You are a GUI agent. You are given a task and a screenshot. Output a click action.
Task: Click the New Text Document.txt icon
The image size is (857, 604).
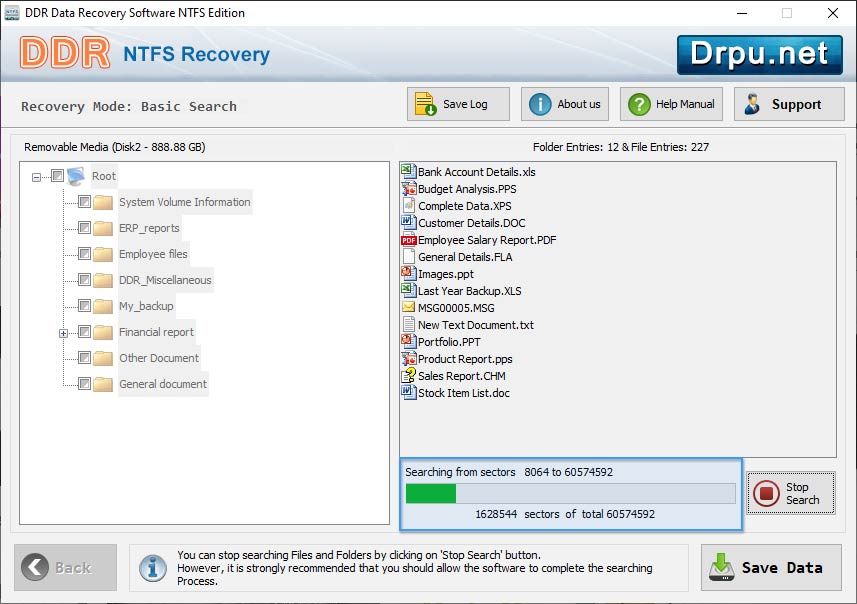(x=409, y=324)
